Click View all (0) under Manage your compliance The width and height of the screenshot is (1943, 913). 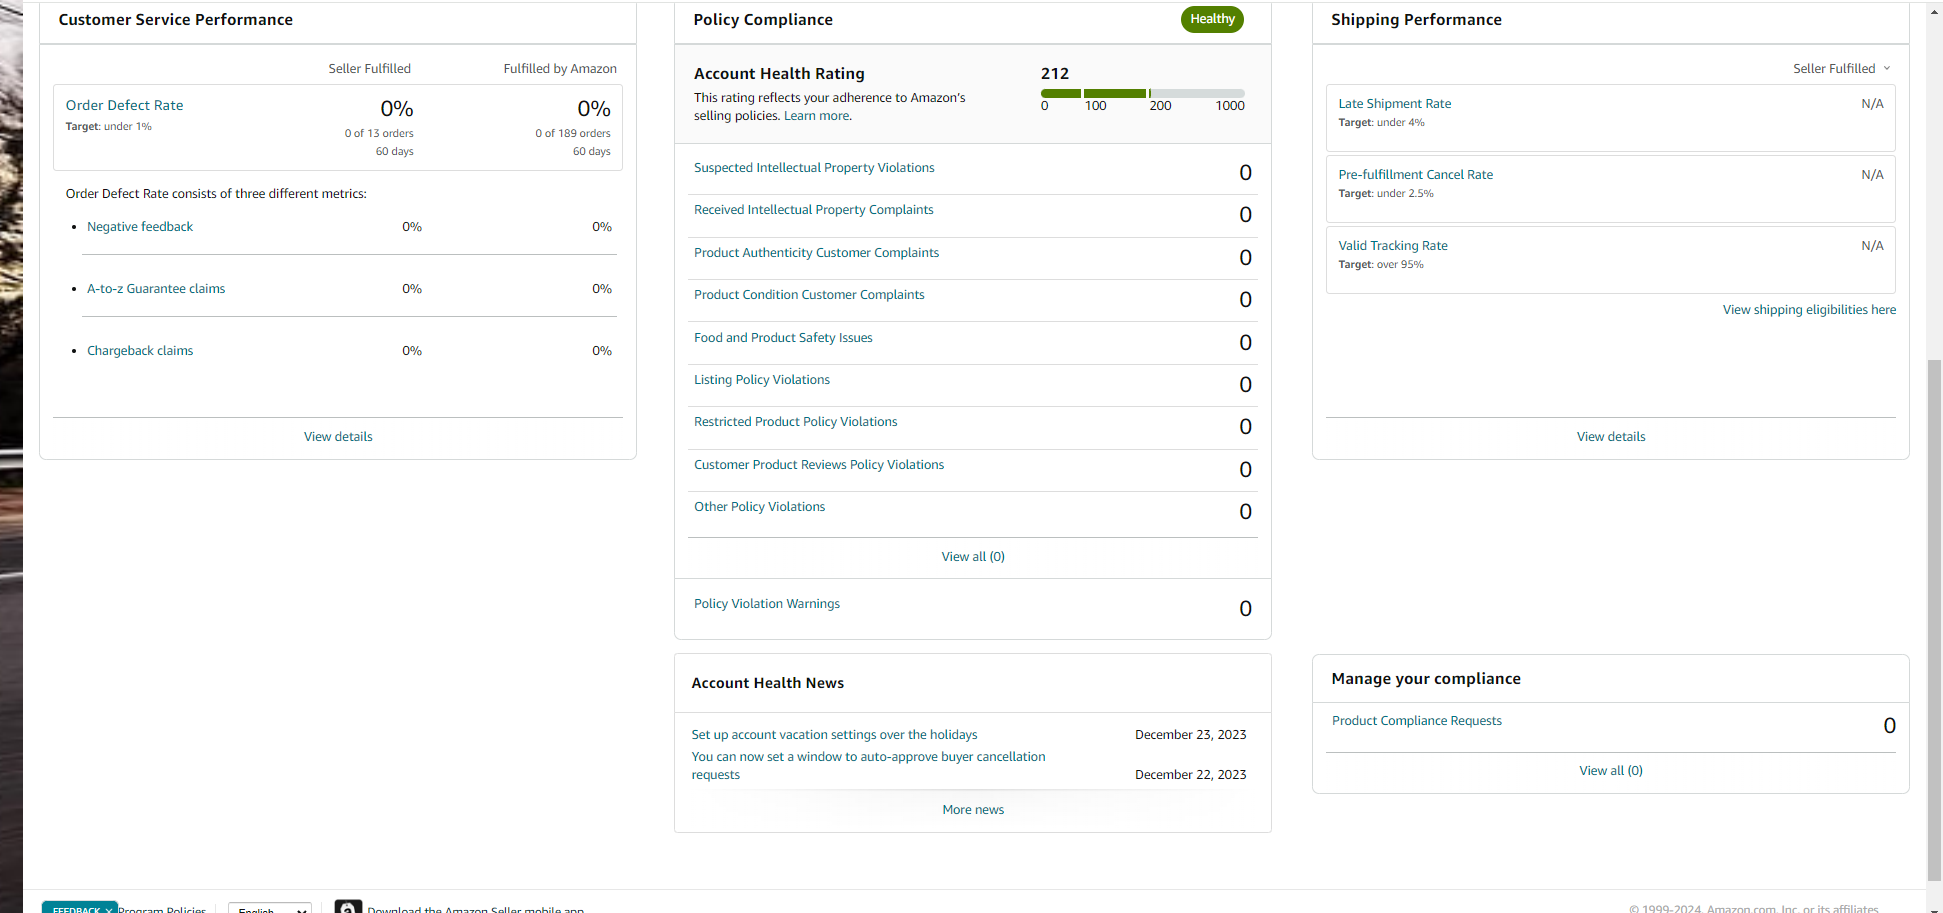pyautogui.click(x=1611, y=771)
